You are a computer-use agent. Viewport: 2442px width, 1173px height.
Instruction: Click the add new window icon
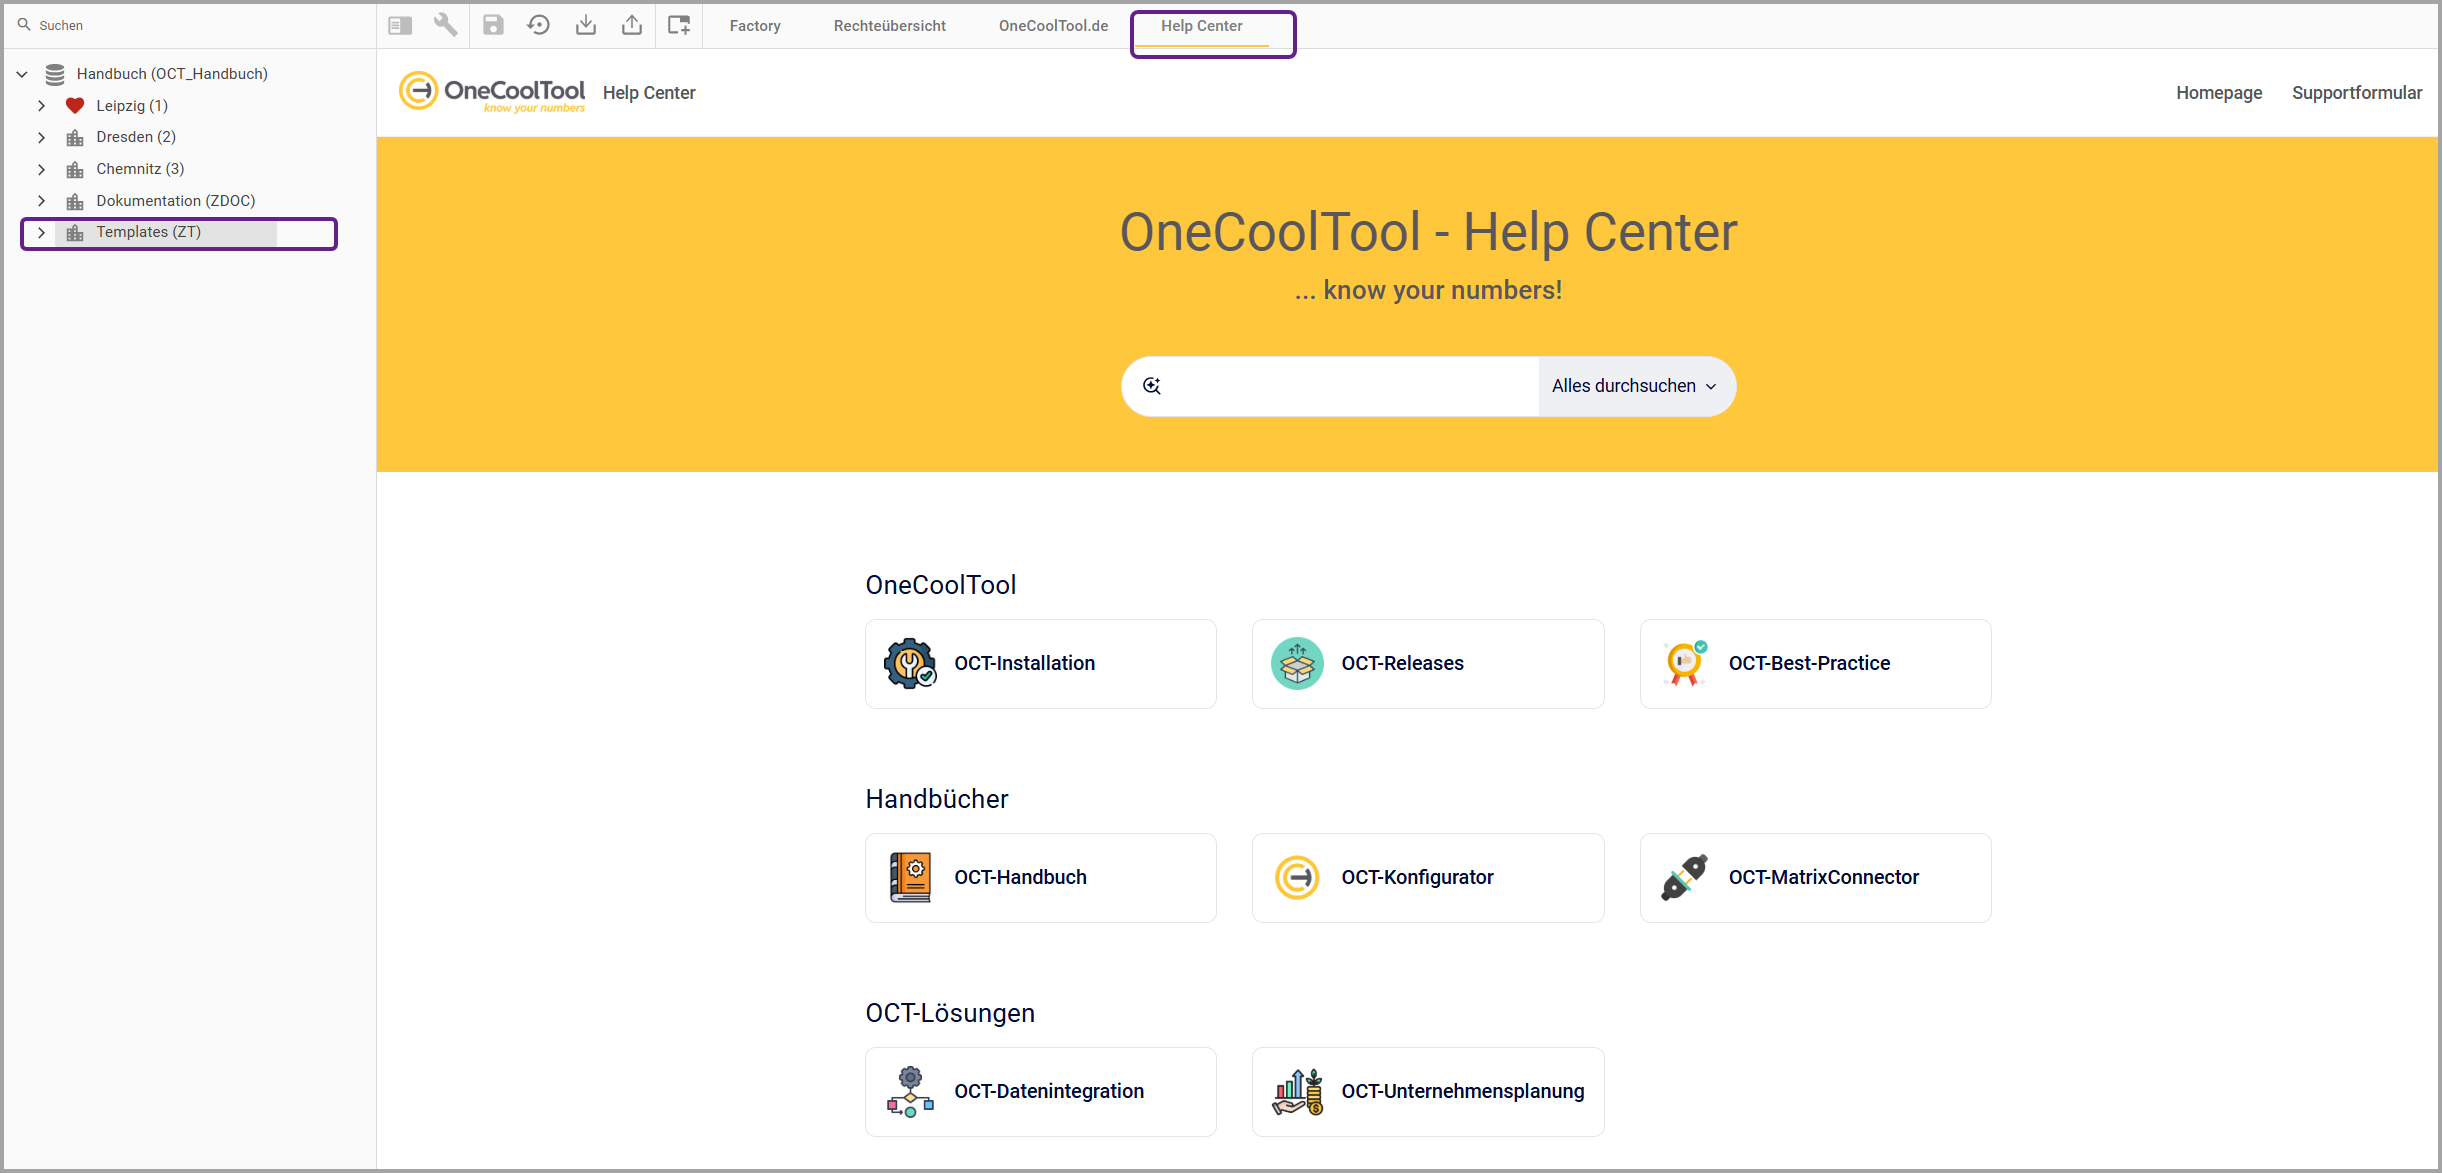[679, 25]
